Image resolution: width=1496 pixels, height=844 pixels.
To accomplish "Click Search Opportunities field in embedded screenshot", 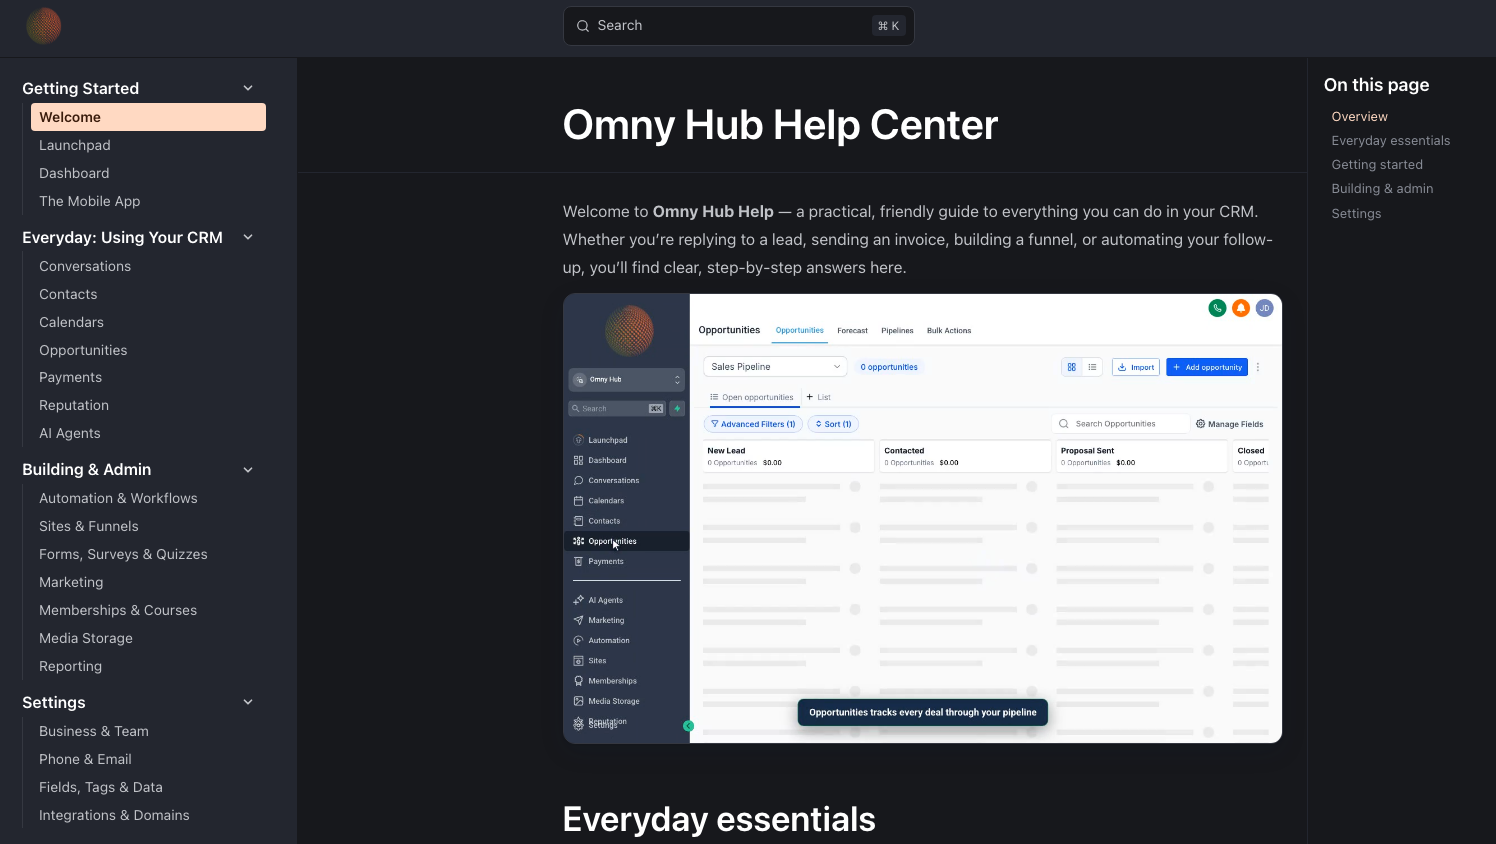I will click(x=1121, y=424).
